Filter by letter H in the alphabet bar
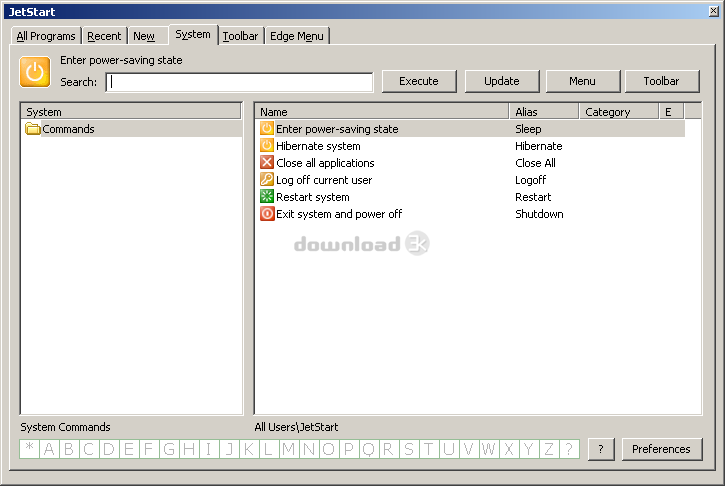The width and height of the screenshot is (725, 486). point(189,449)
